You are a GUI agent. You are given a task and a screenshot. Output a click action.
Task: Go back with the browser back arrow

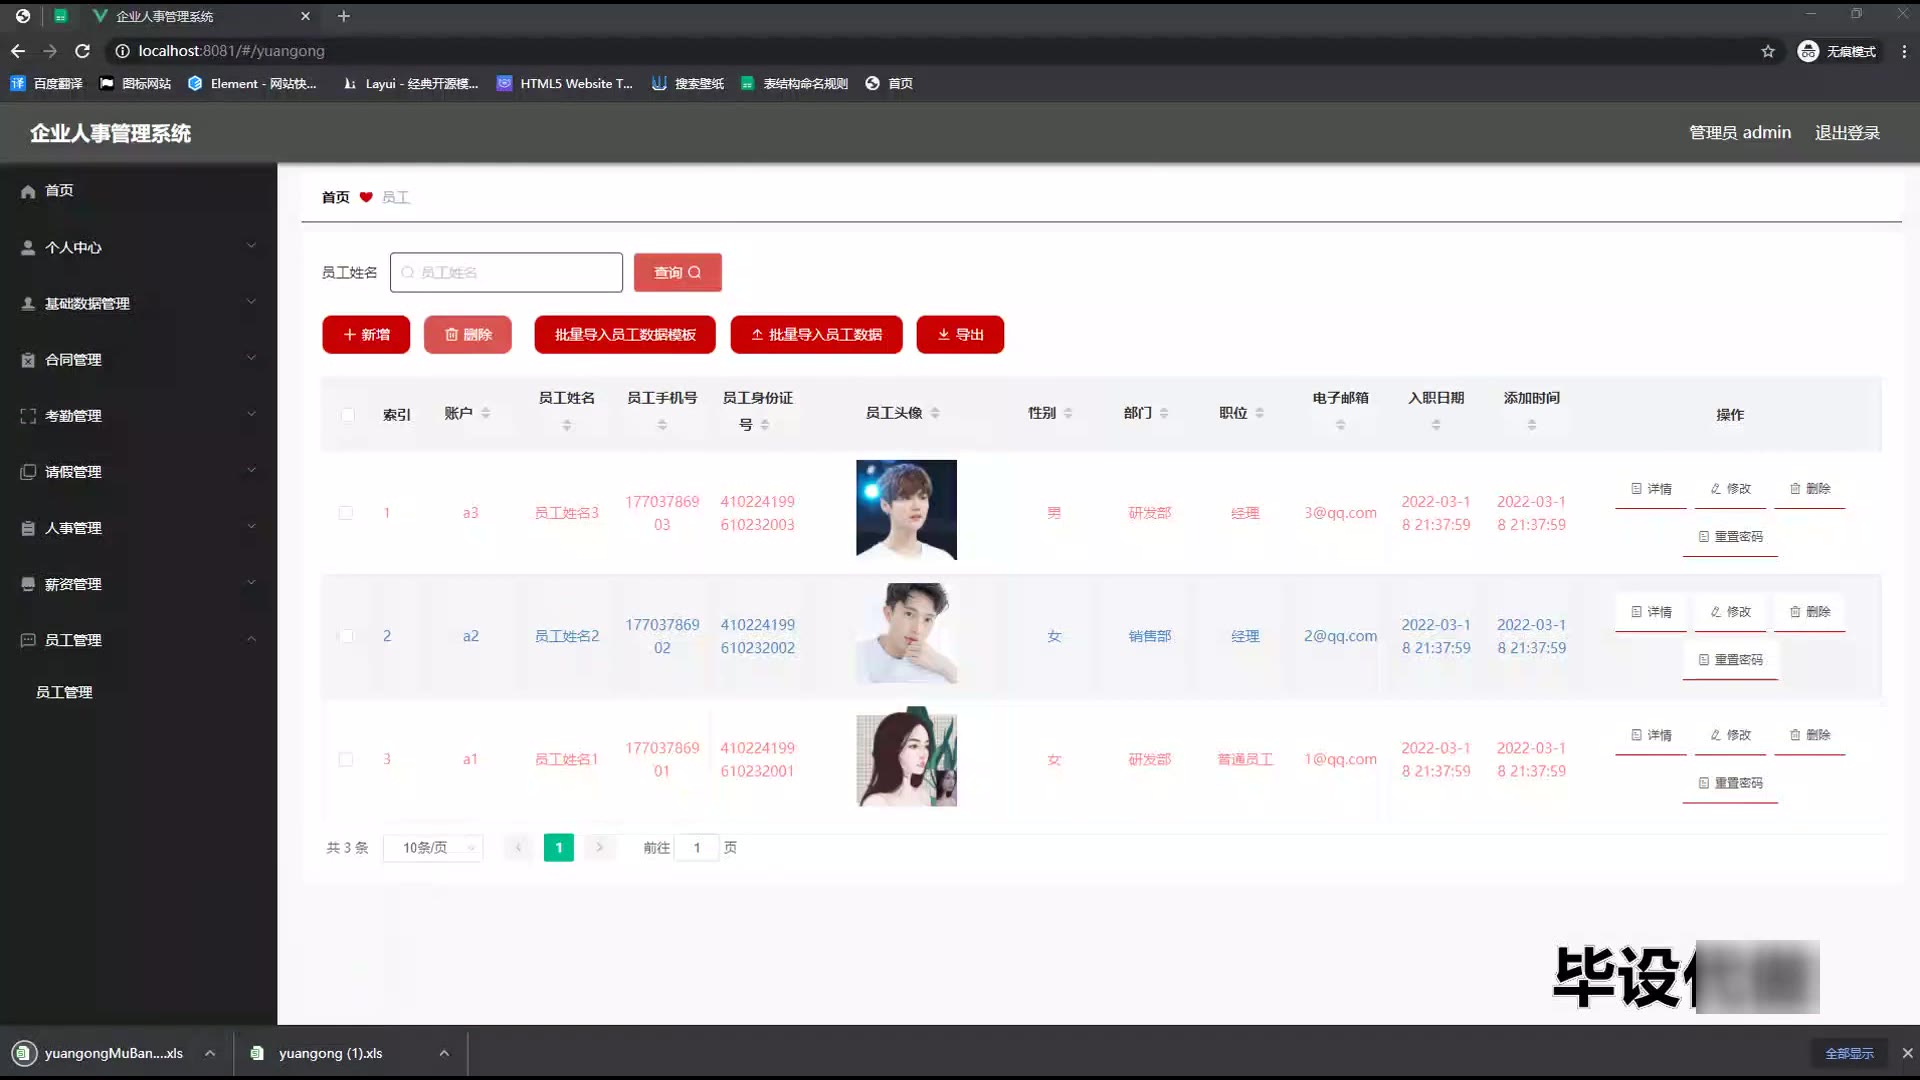coord(18,51)
